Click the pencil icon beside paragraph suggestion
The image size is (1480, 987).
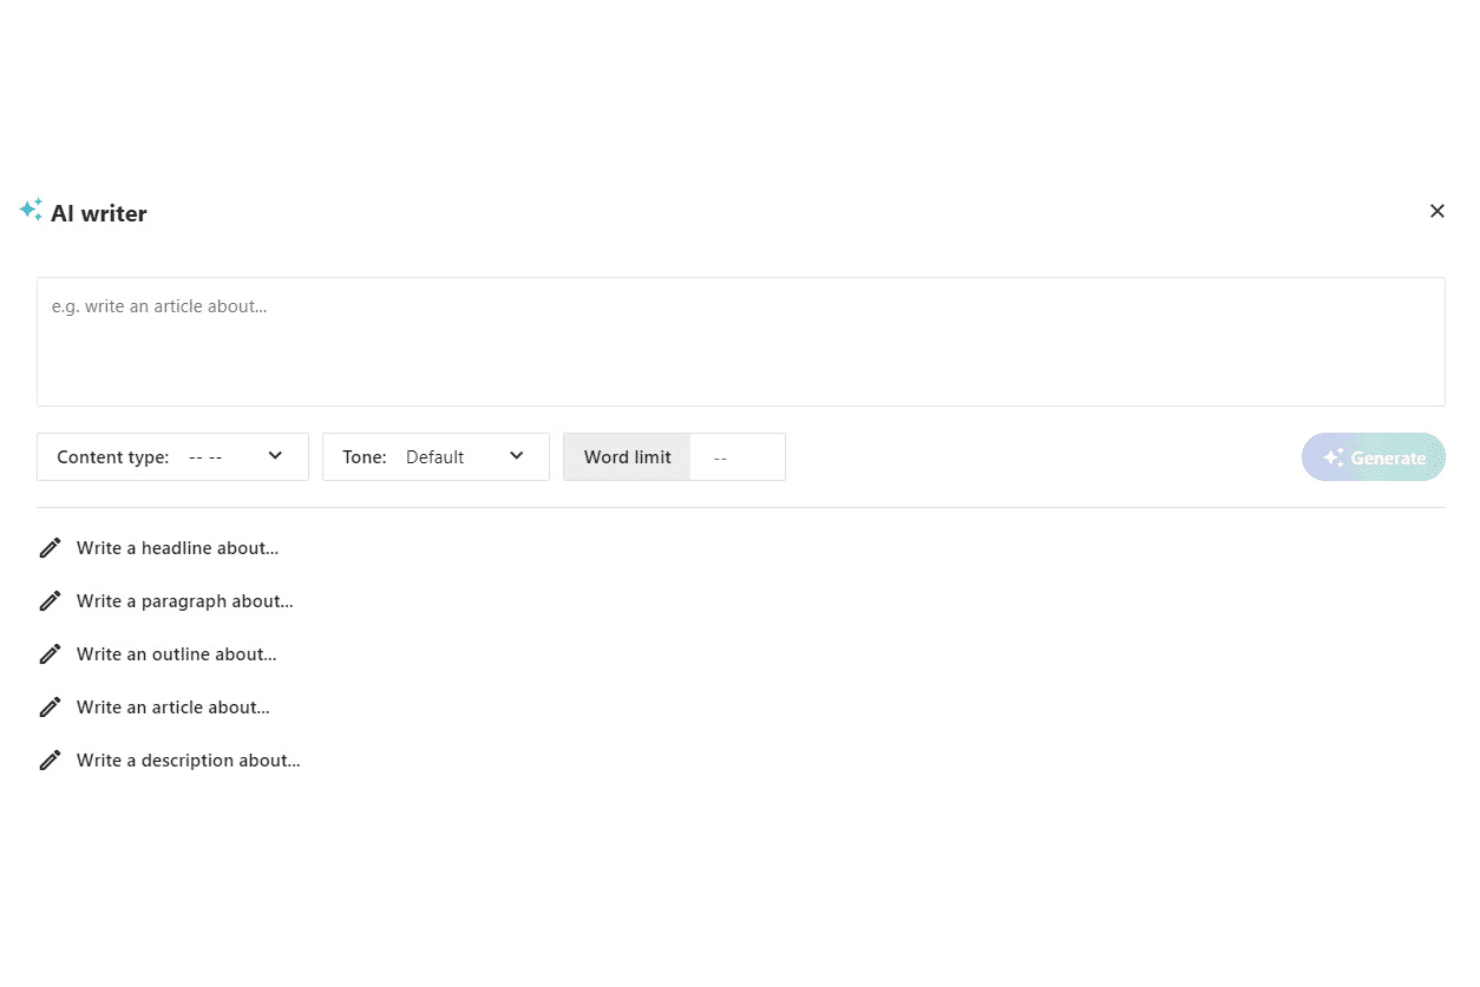pyautogui.click(x=50, y=601)
